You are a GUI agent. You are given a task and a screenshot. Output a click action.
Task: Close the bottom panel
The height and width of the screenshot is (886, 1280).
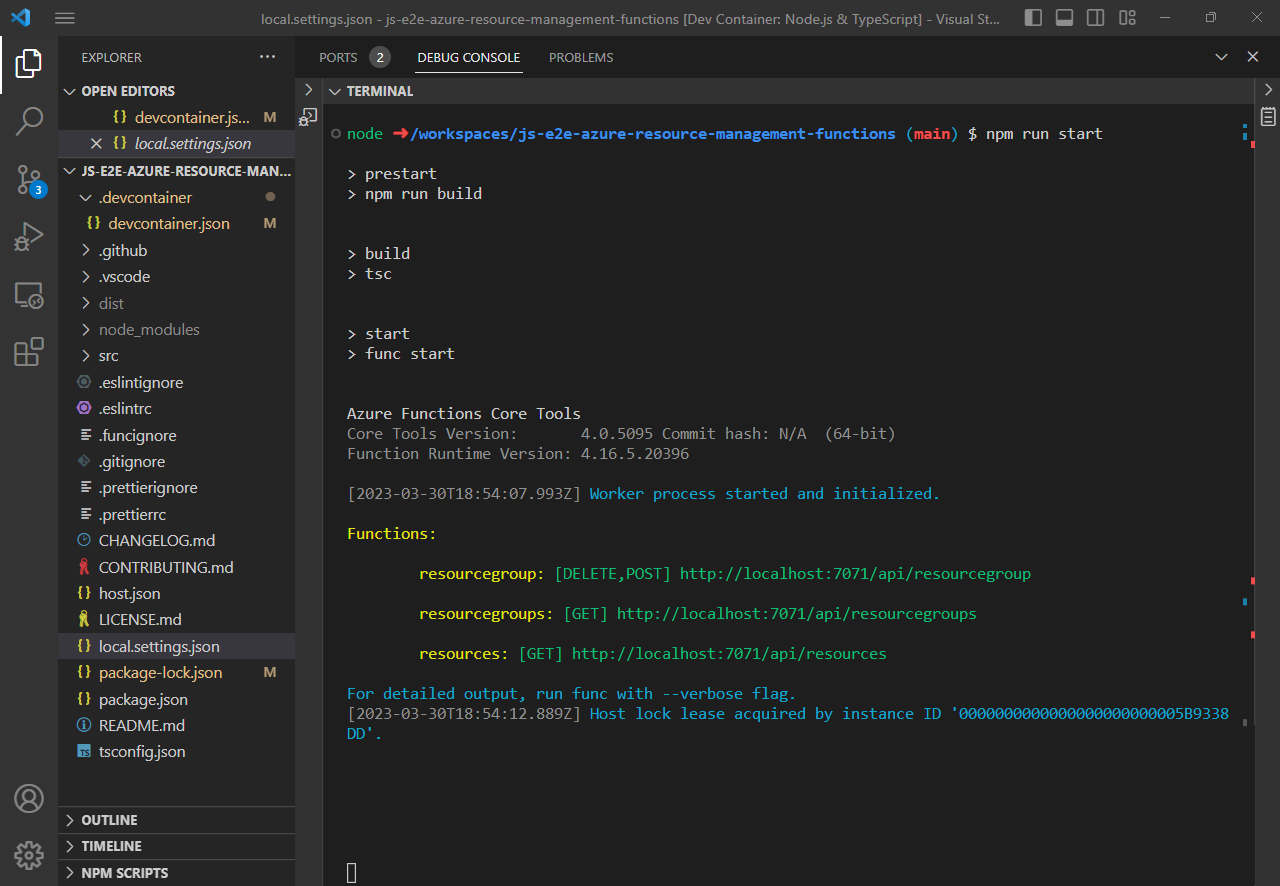(1252, 57)
